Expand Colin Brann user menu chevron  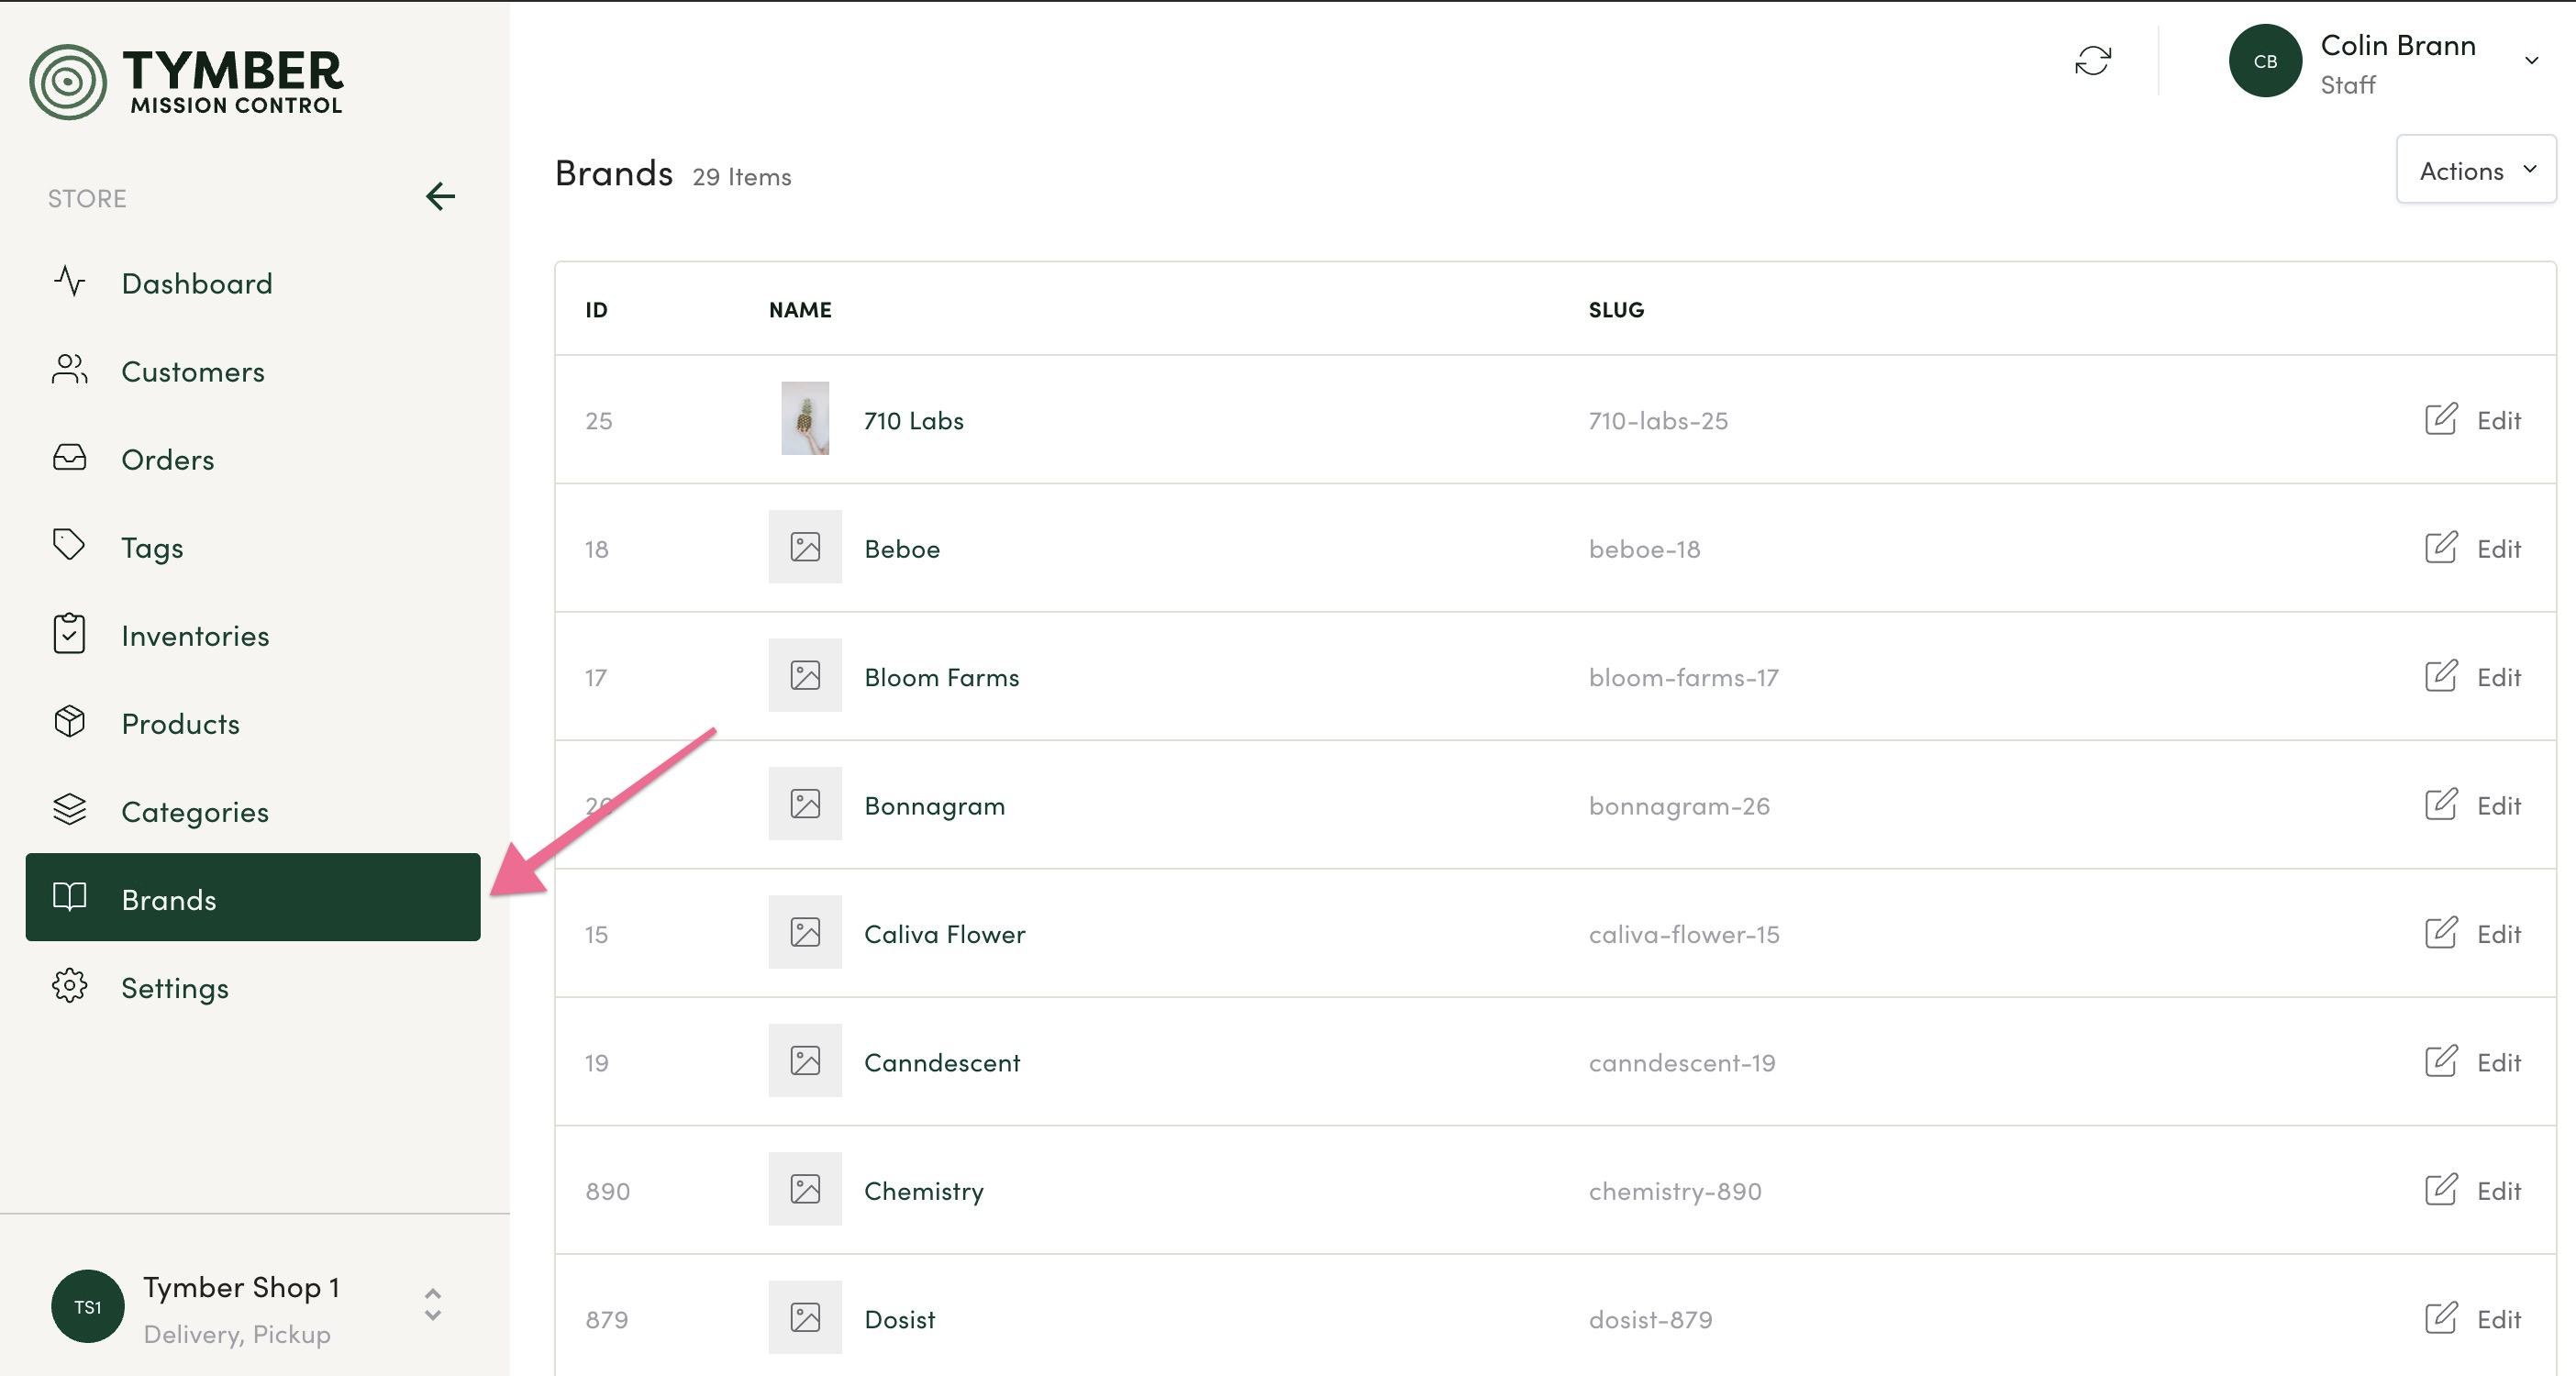[2531, 61]
